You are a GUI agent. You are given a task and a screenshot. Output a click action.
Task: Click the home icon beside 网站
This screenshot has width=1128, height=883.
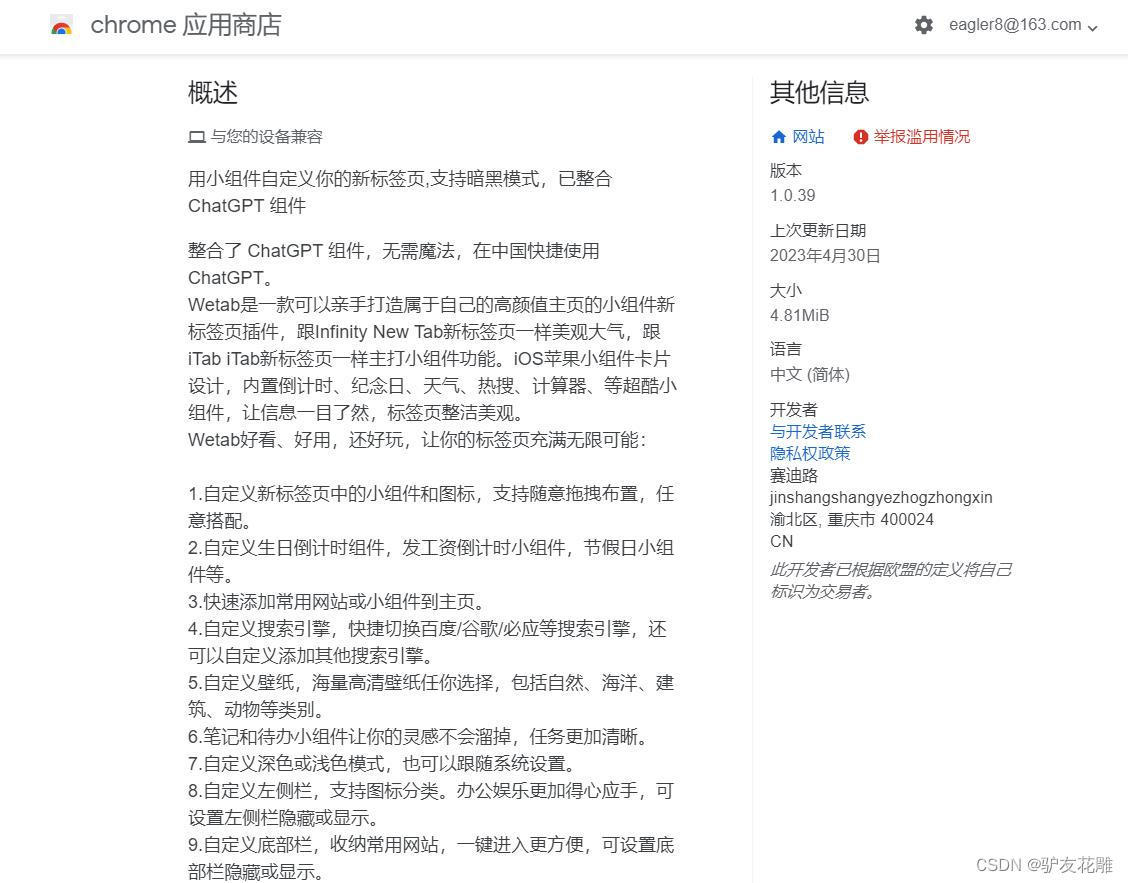(778, 137)
